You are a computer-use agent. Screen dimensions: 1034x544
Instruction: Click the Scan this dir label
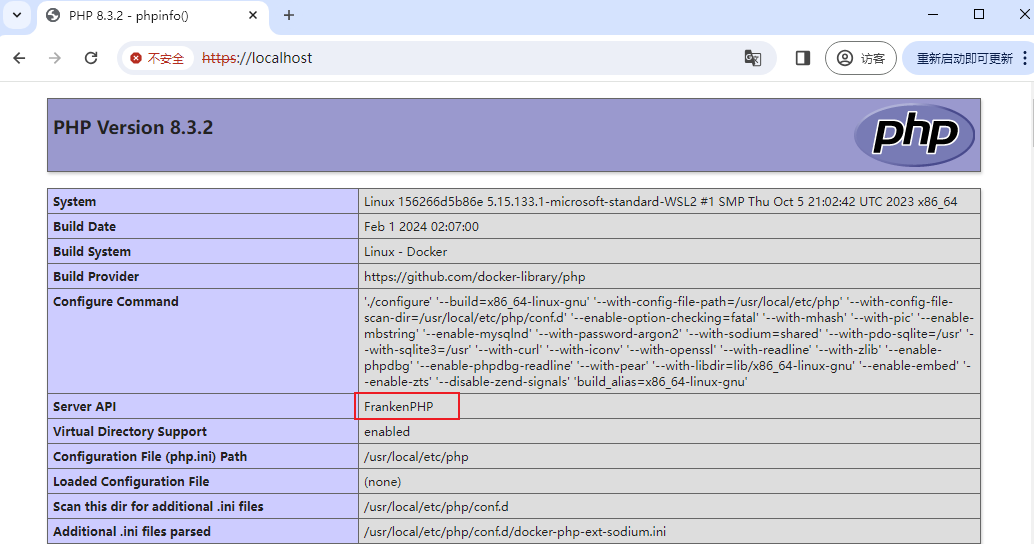coord(158,506)
